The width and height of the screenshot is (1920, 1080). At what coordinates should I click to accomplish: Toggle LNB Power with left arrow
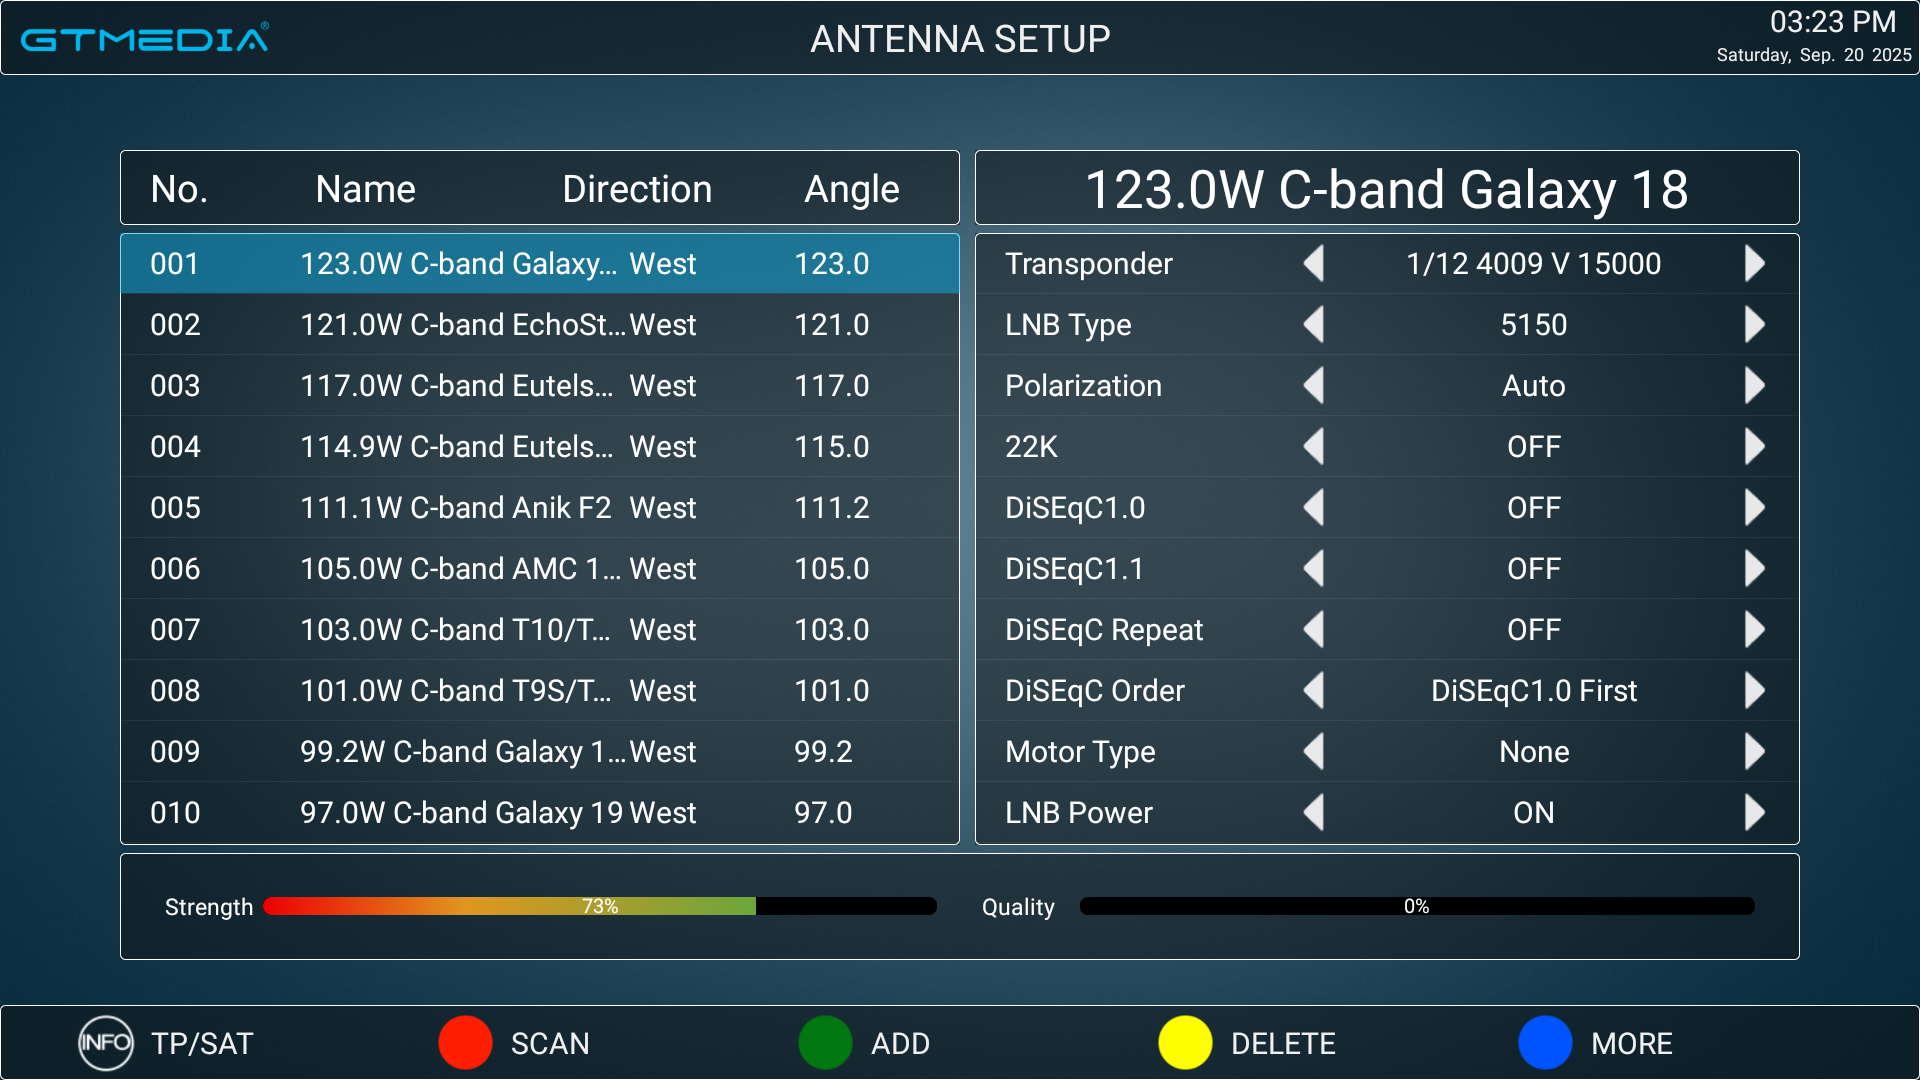tap(1314, 813)
